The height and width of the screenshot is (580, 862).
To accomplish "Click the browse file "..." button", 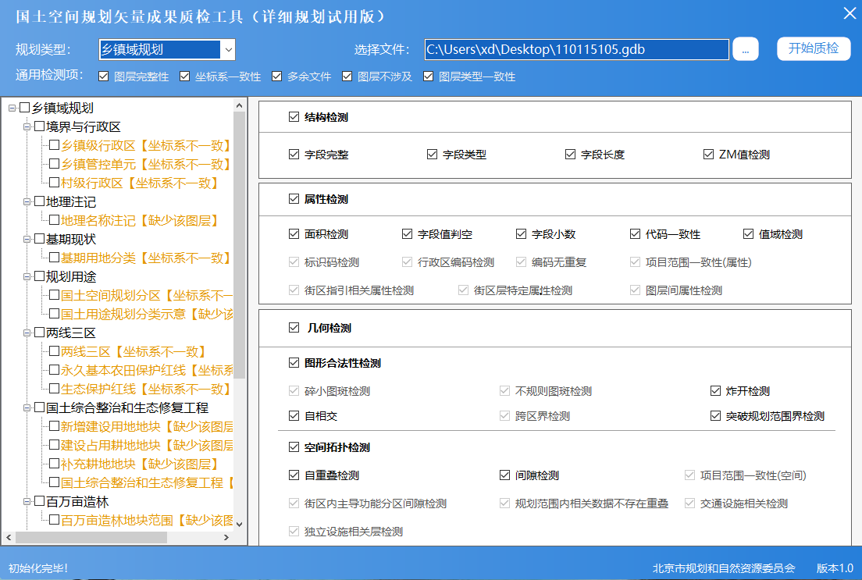I will [x=746, y=50].
